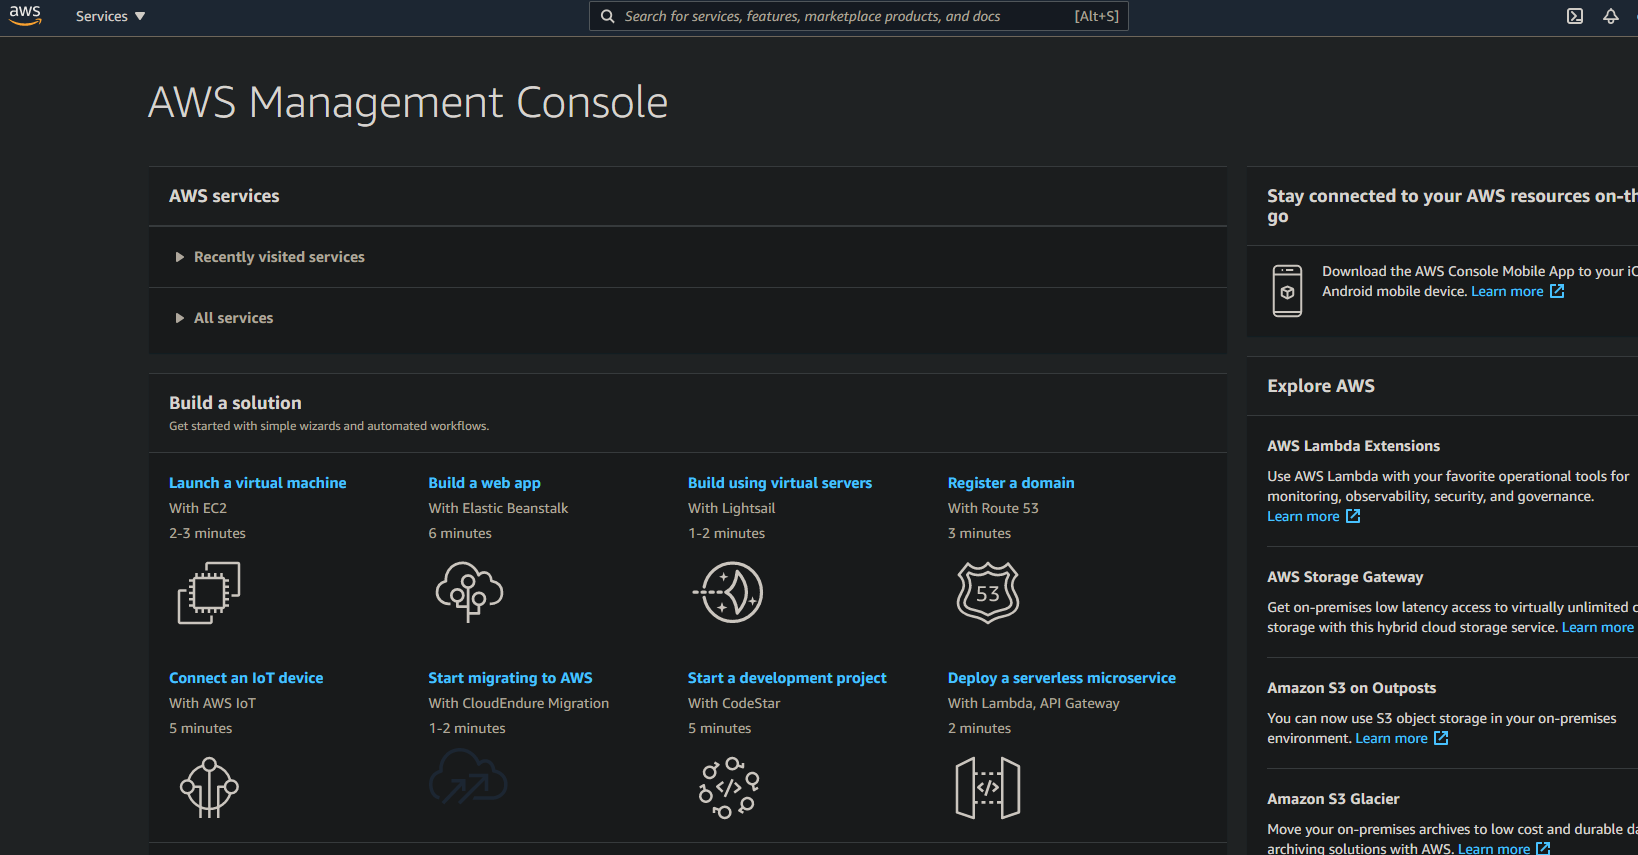Open the Services dropdown menu
The height and width of the screenshot is (855, 1638).
click(110, 16)
